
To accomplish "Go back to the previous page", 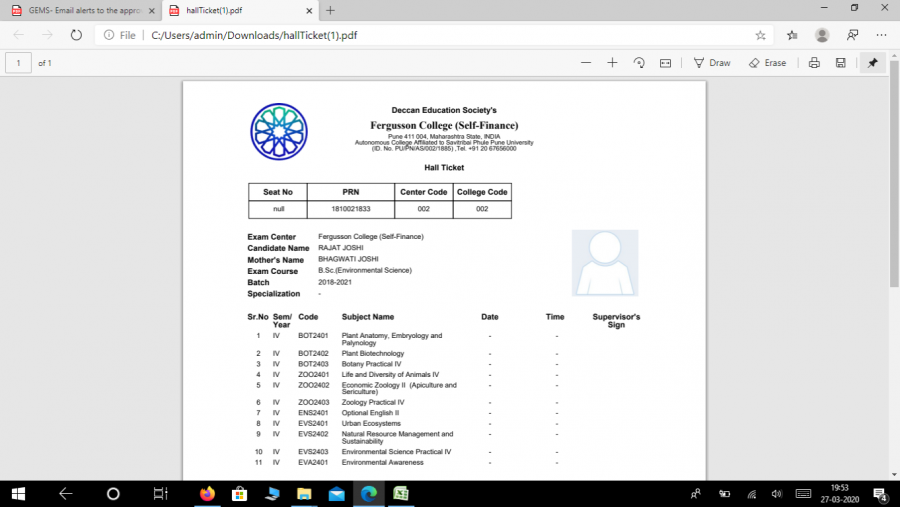I will coord(18,35).
